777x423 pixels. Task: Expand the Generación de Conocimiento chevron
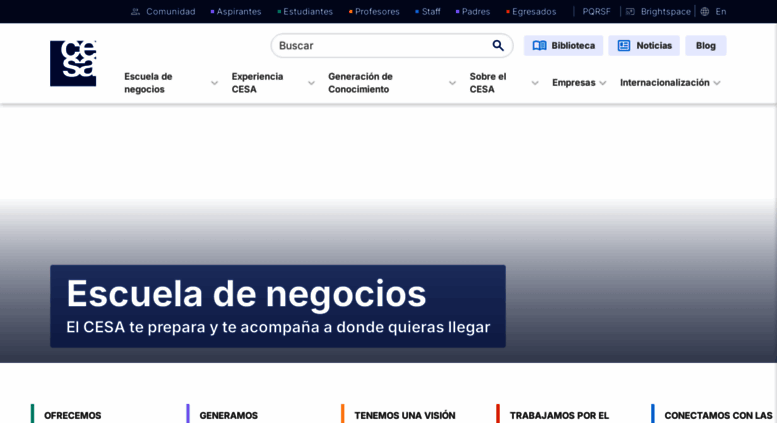click(452, 83)
